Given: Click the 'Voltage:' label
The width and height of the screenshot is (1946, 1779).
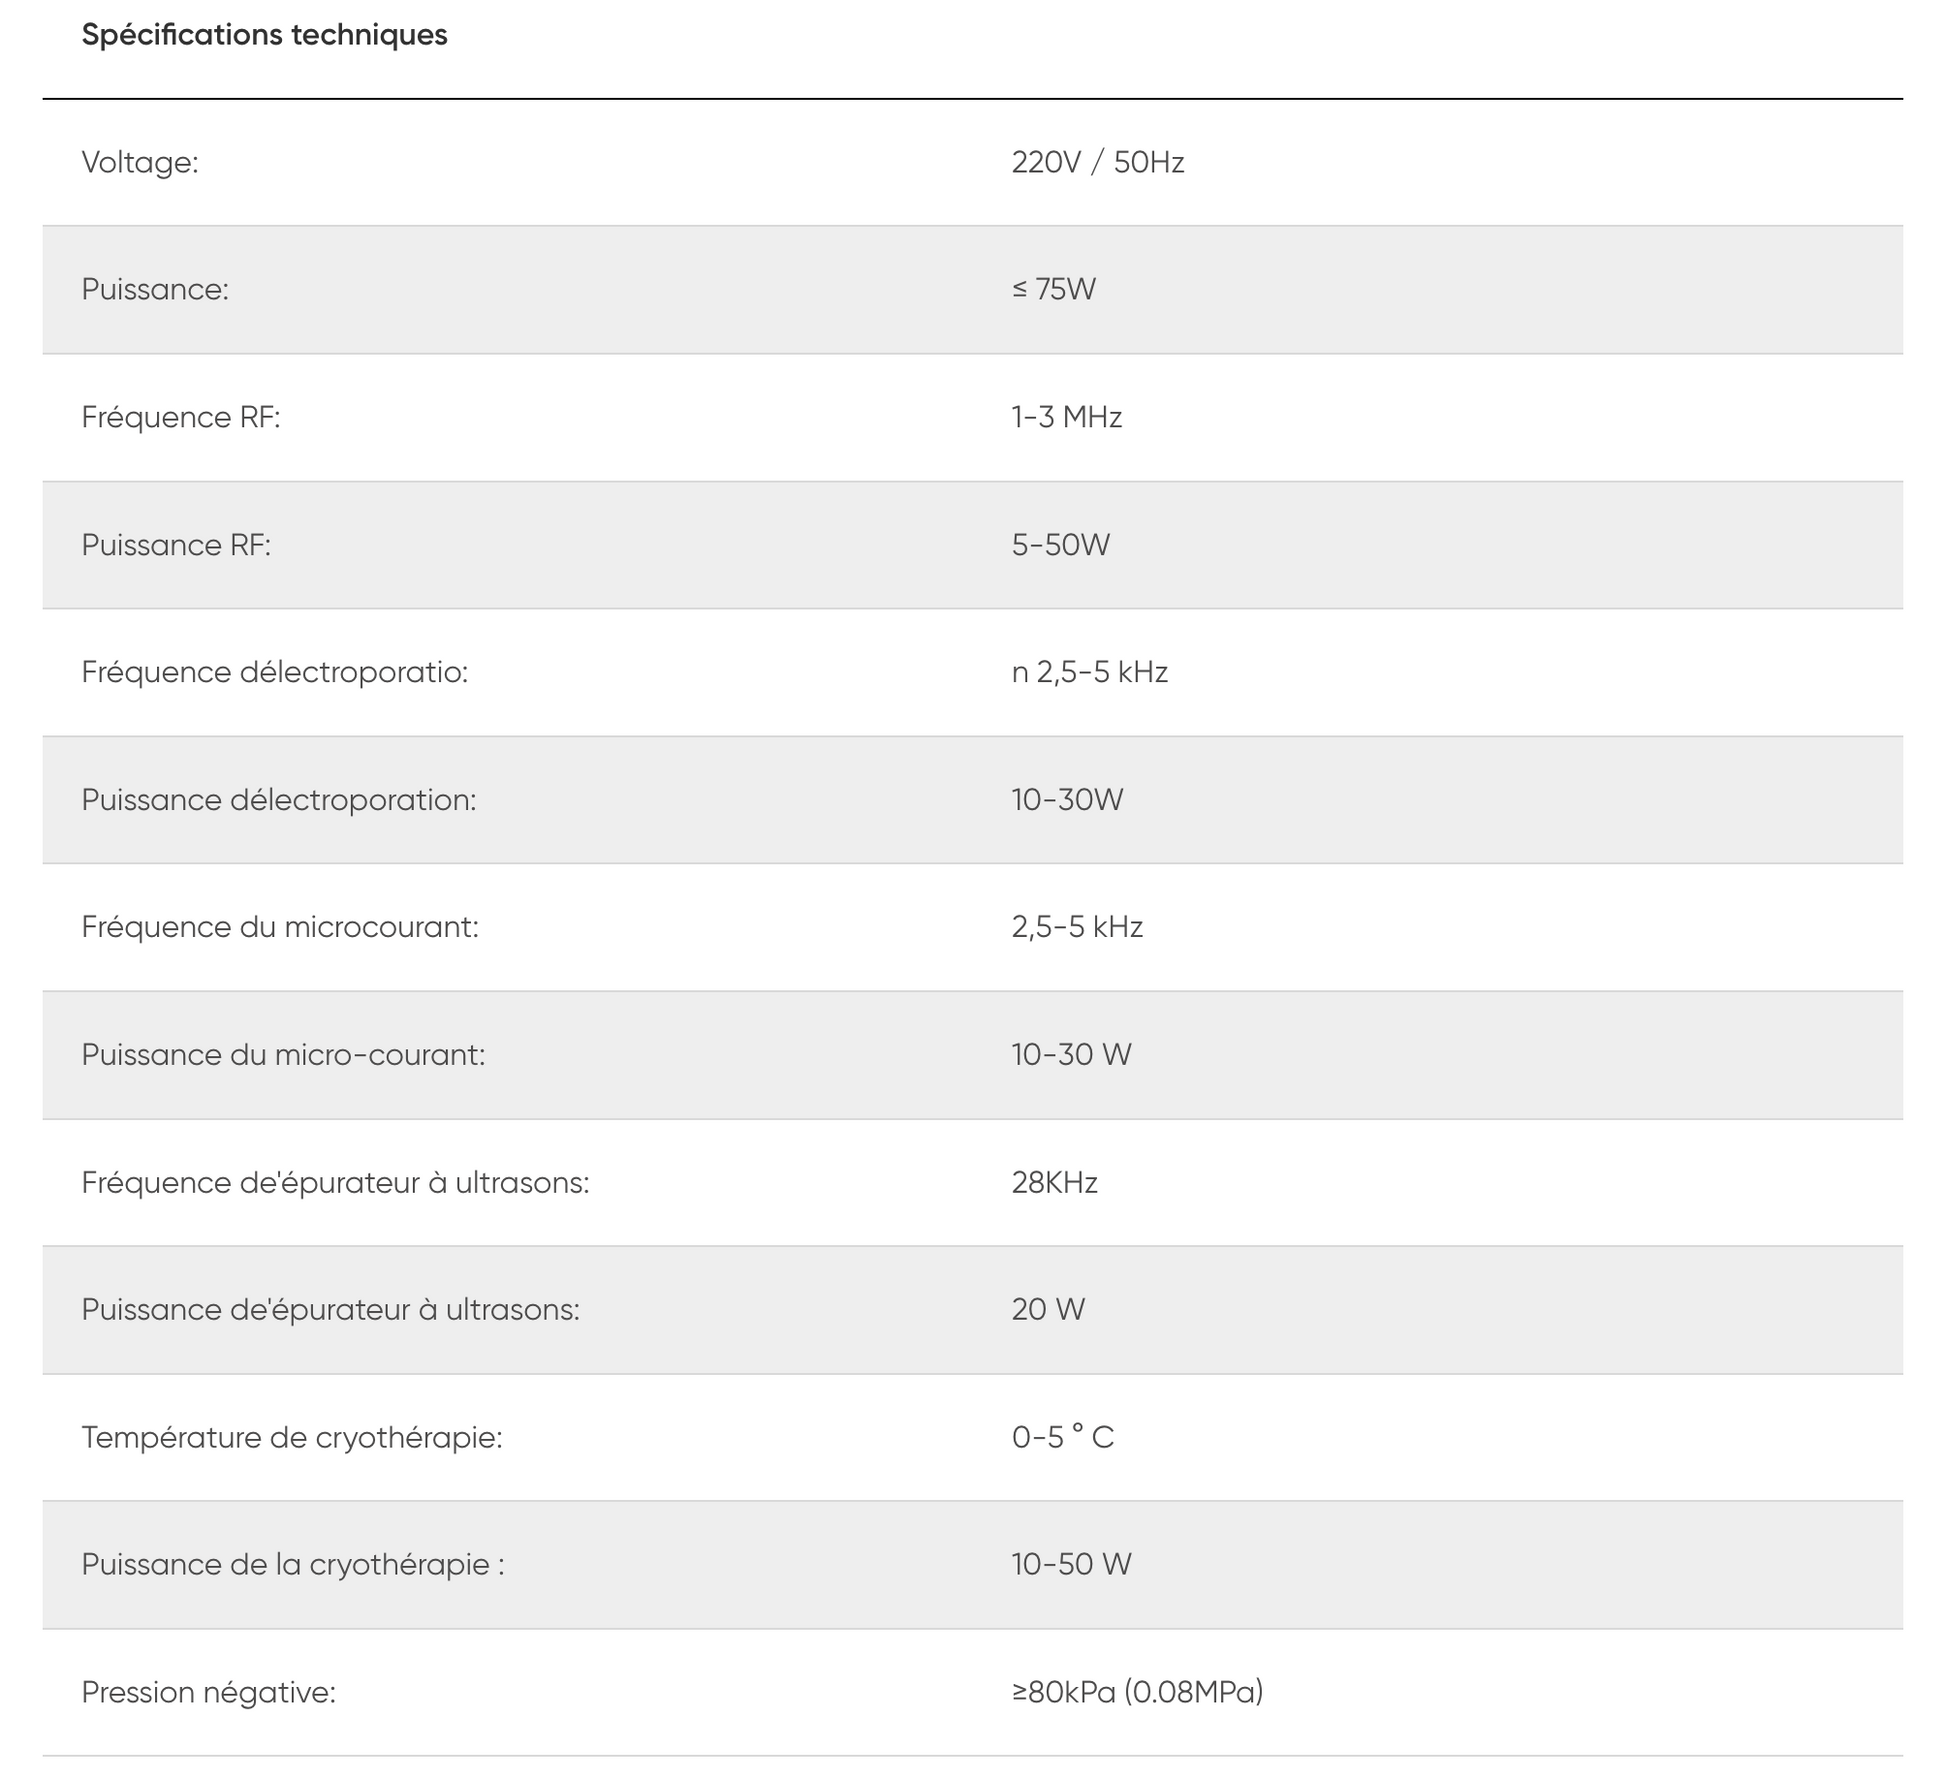Looking at the screenshot, I should click(140, 162).
